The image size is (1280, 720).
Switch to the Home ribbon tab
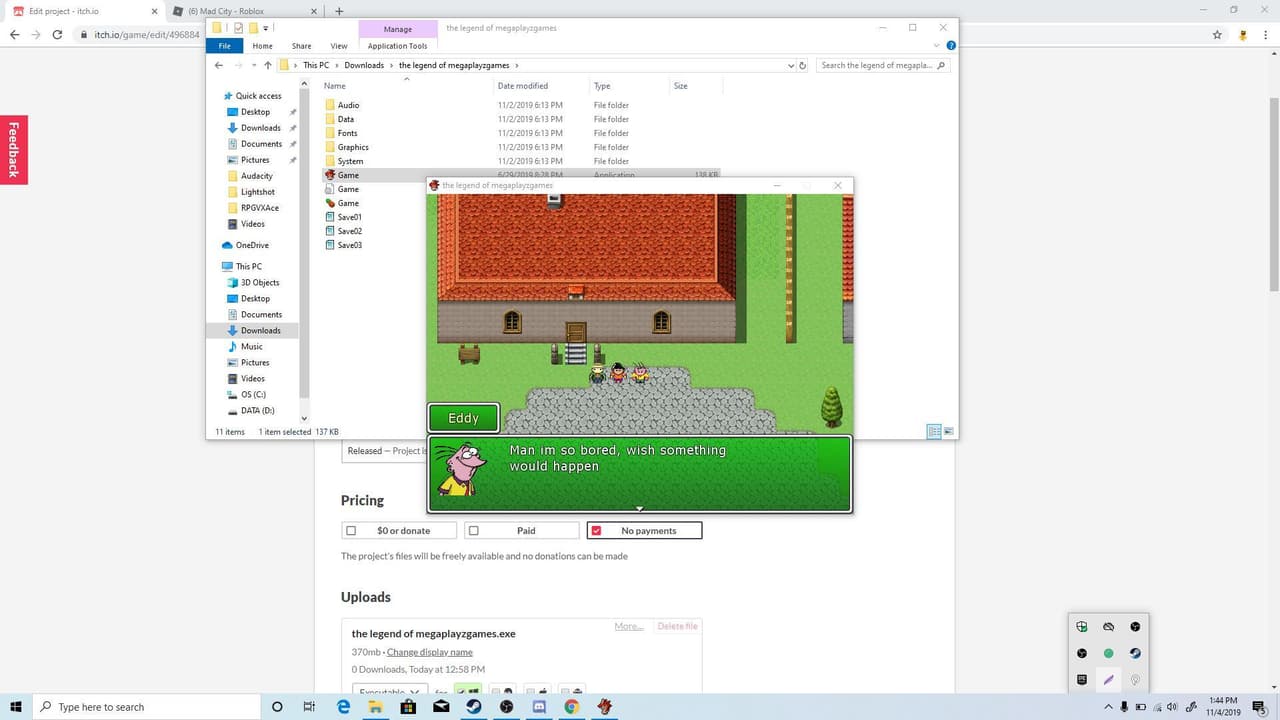[x=262, y=46]
